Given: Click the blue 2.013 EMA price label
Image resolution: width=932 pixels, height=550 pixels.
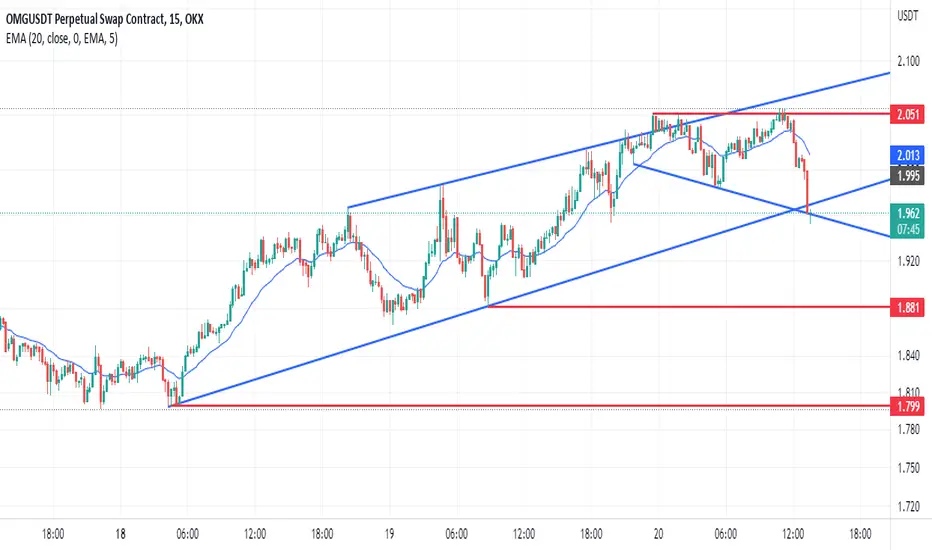Looking at the screenshot, I should 907,156.
